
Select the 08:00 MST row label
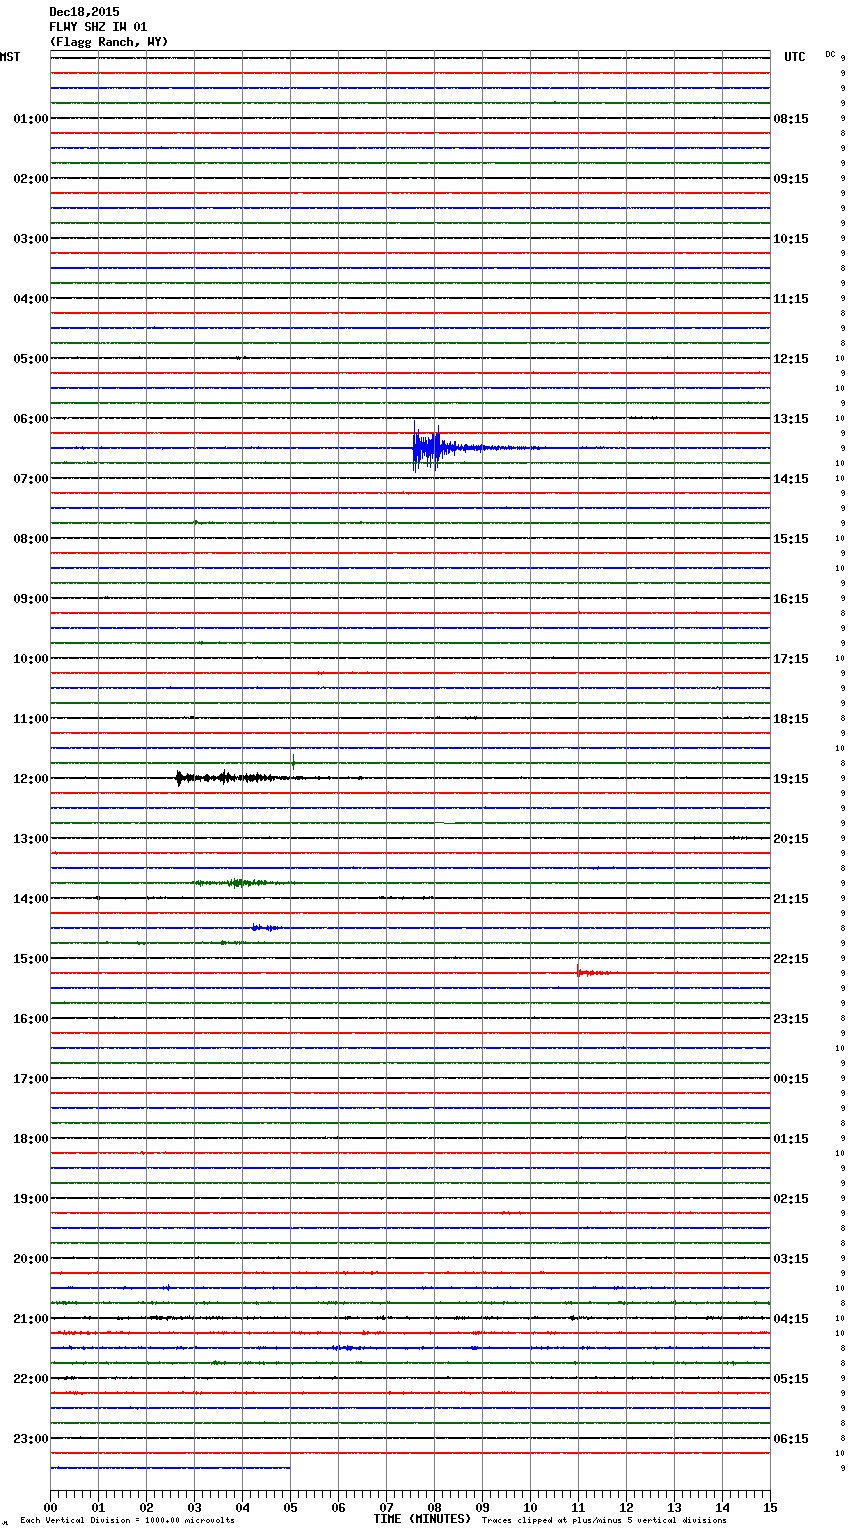31,539
